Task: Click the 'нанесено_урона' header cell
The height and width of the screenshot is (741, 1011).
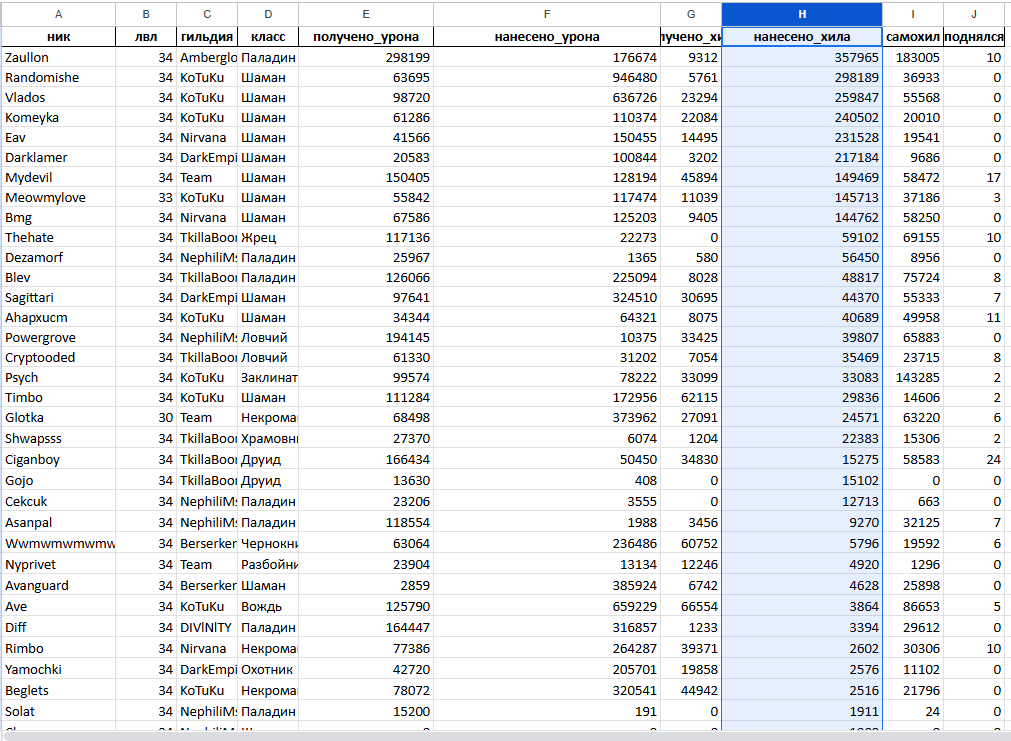Action: pos(547,37)
